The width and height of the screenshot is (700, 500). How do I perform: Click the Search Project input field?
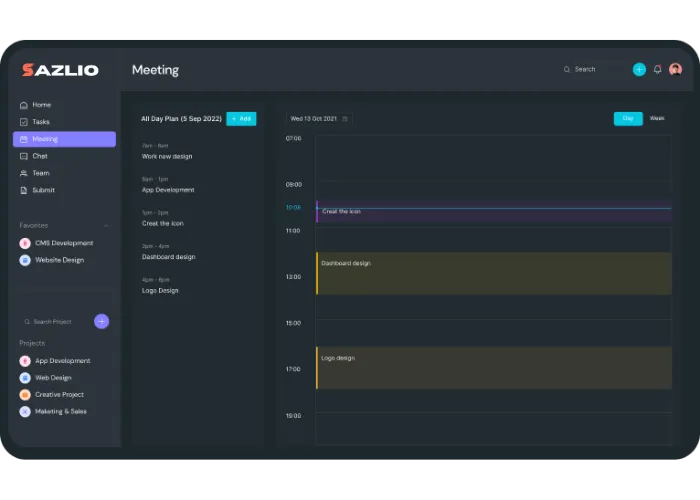click(x=55, y=322)
